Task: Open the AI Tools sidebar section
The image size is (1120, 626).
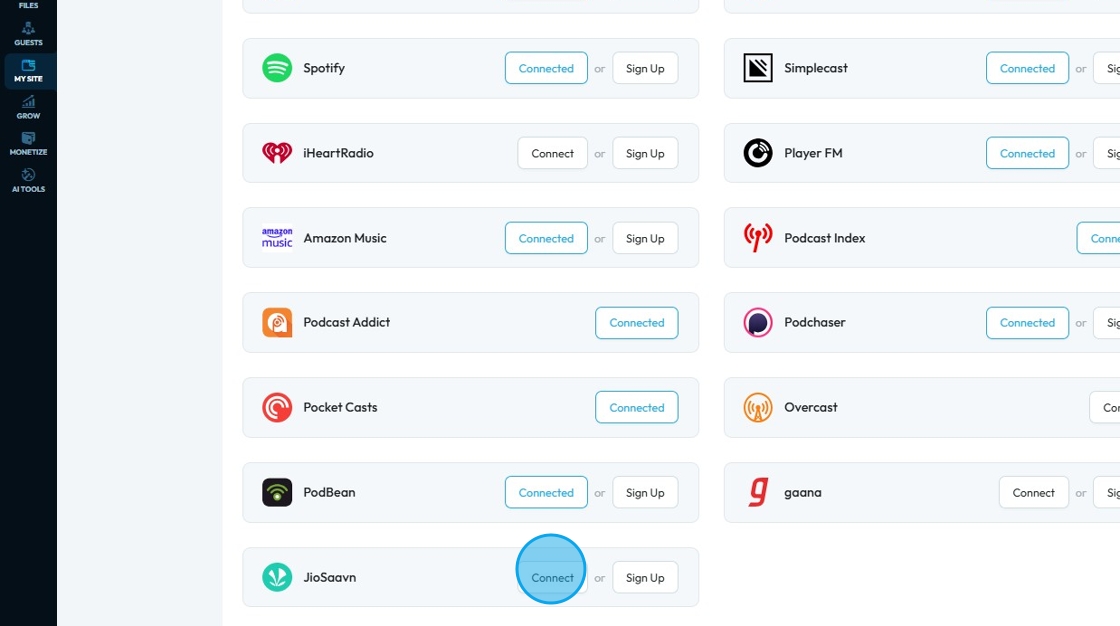Action: point(28,181)
